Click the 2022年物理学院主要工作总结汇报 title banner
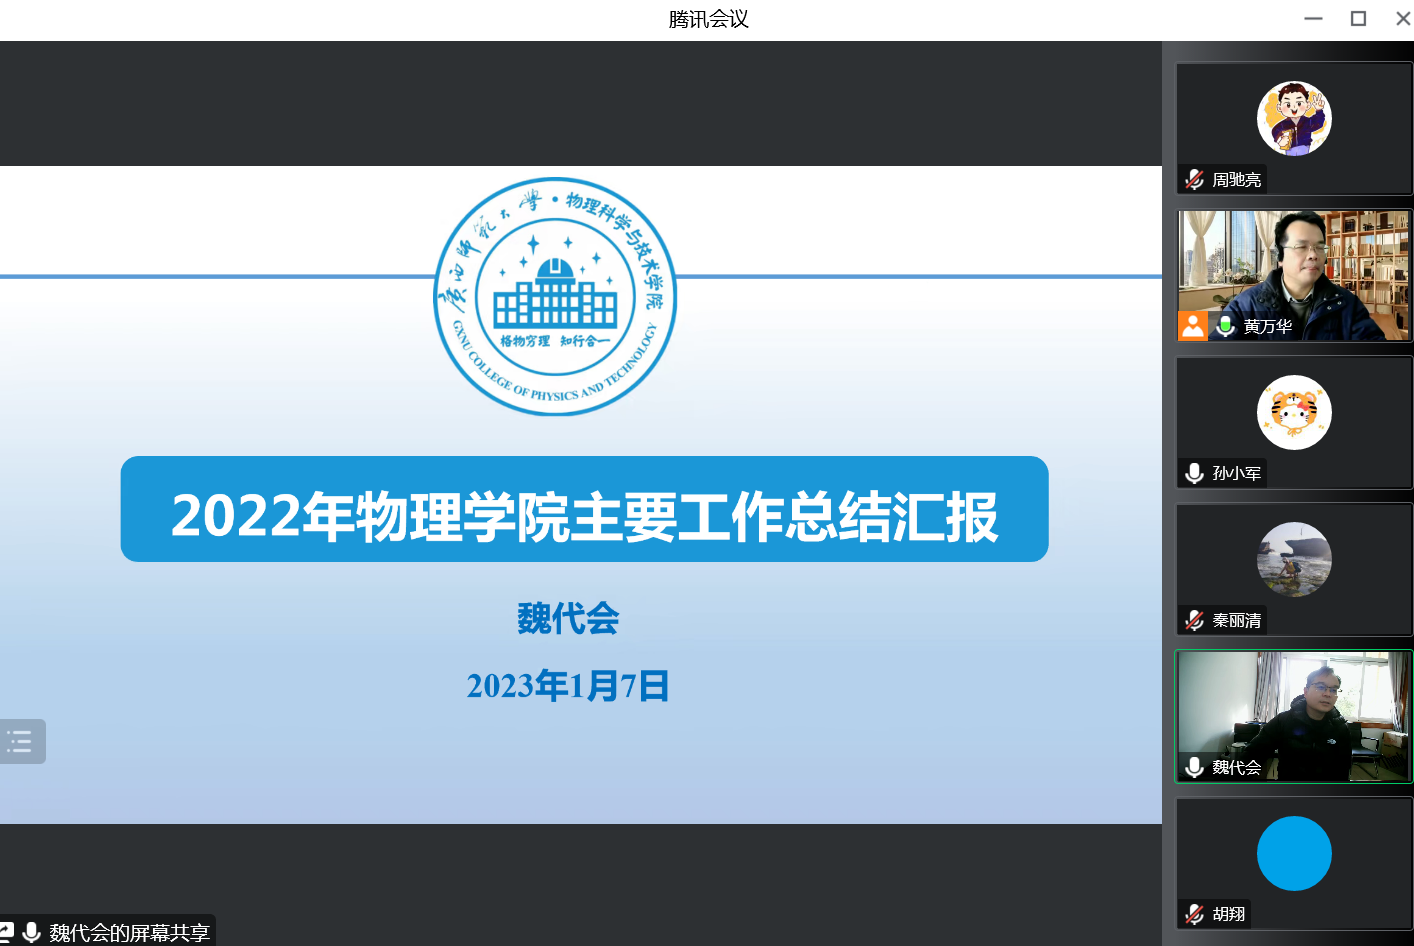The height and width of the screenshot is (946, 1414). coord(584,510)
